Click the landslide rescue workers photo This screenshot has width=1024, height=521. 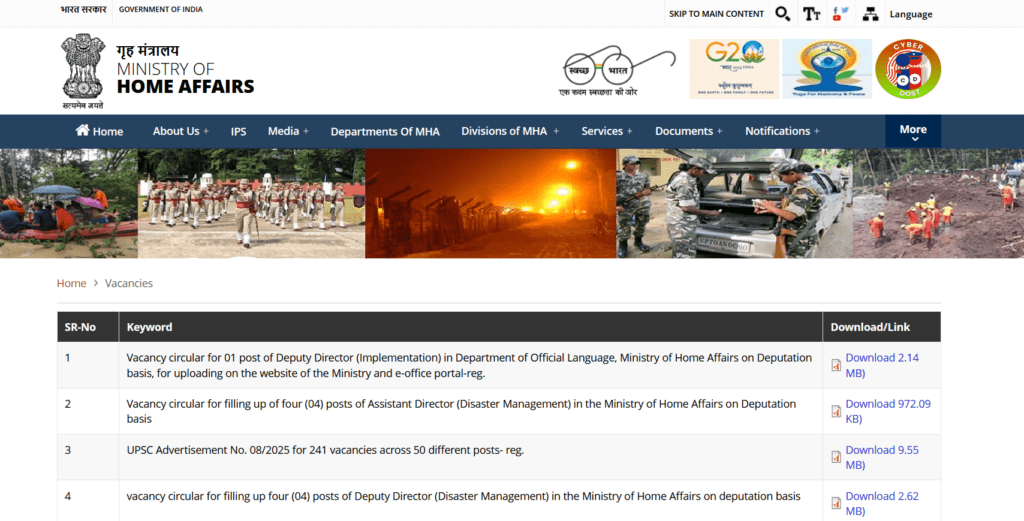pyautogui.click(x=938, y=203)
